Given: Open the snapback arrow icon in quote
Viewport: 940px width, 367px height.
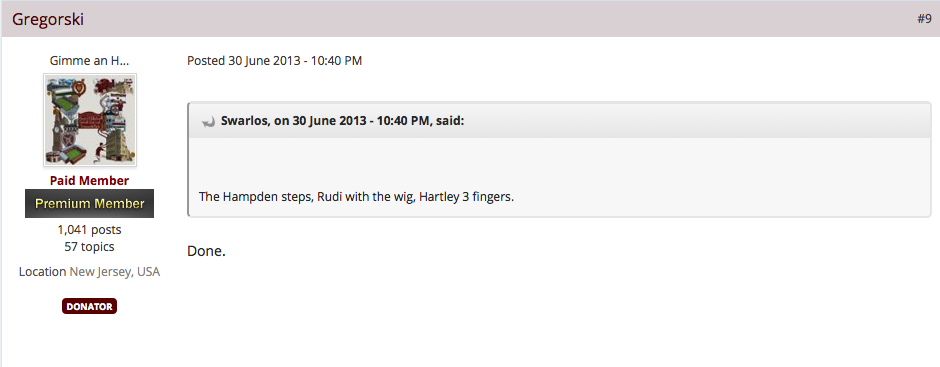Looking at the screenshot, I should 208,122.
